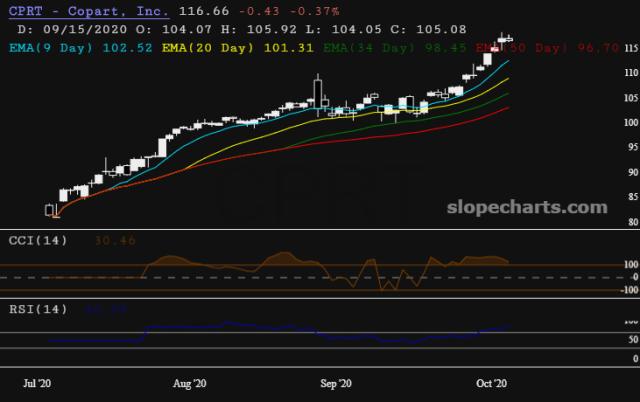Click the Sep '20 date axis label
Viewport: 640px width, 402px height.
click(x=337, y=383)
